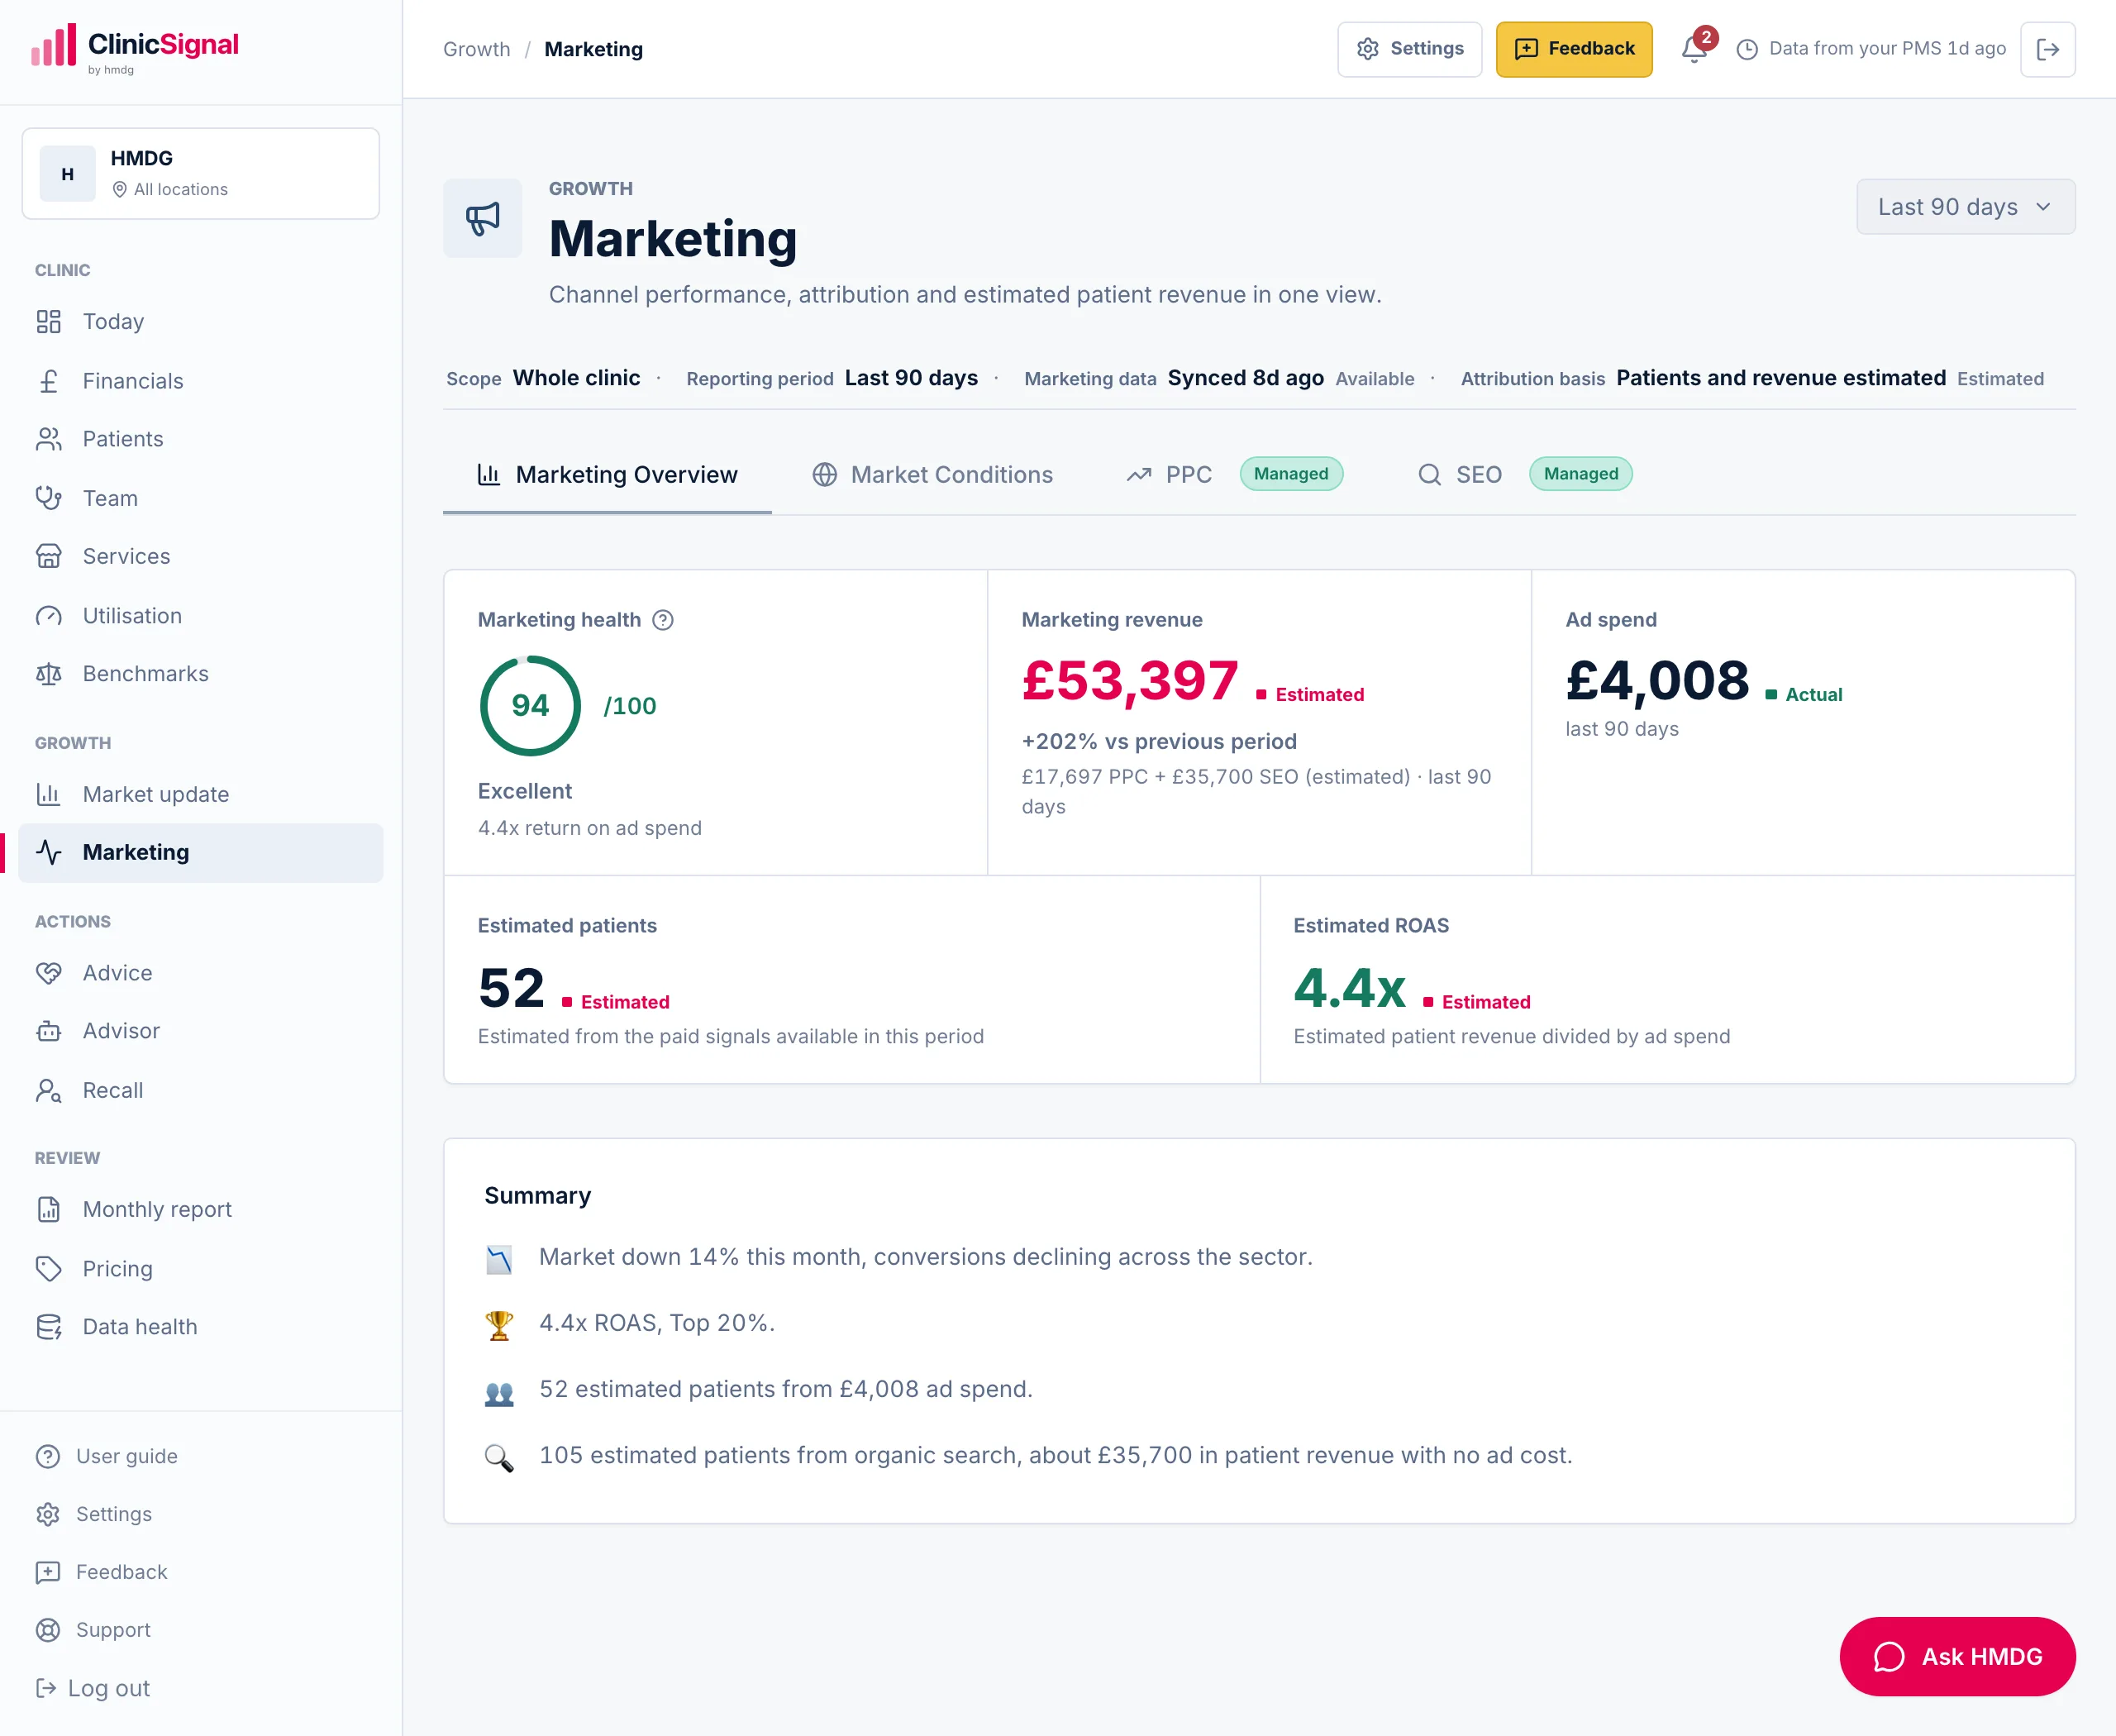This screenshot has height=1736, width=2116.
Task: Click the Ask HMDG chat button
Action: coord(1957,1657)
